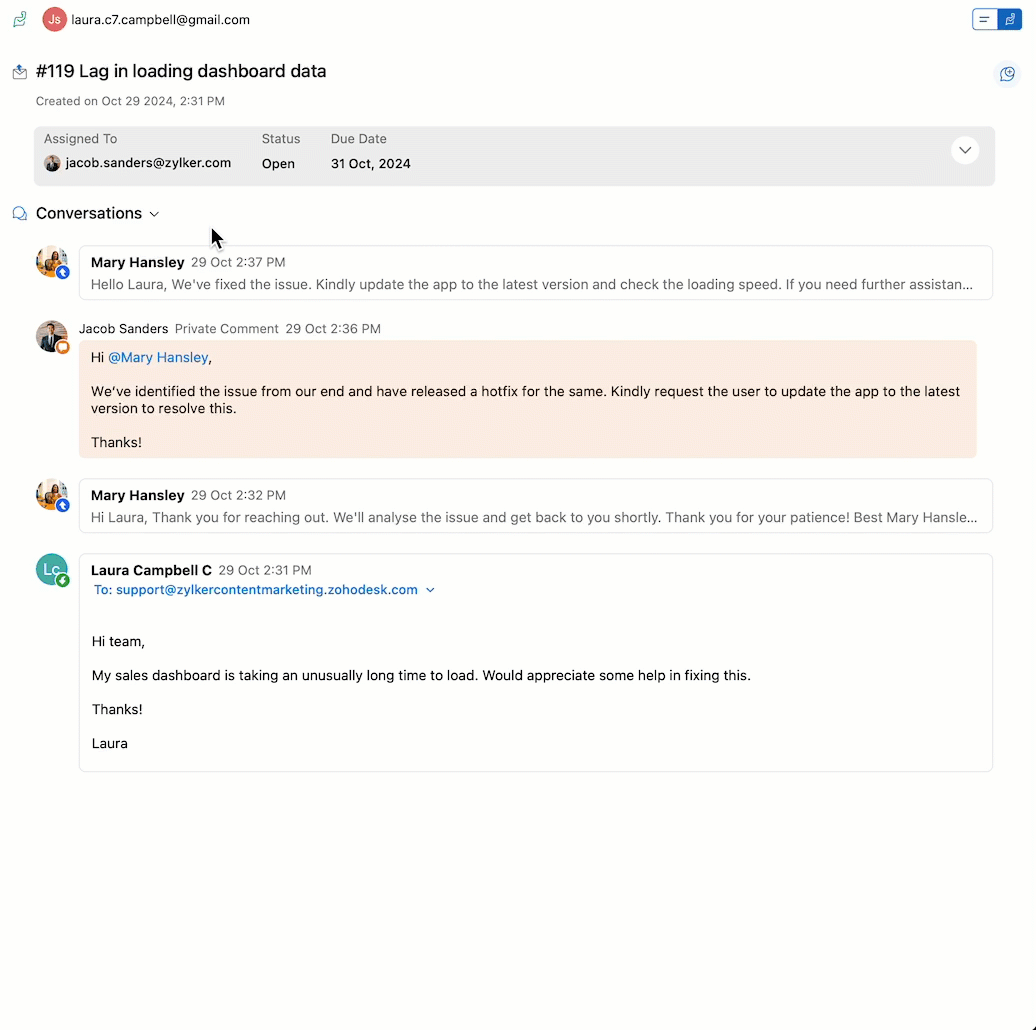1036x1030 pixels.
Task: Click the Open status value
Action: point(278,164)
